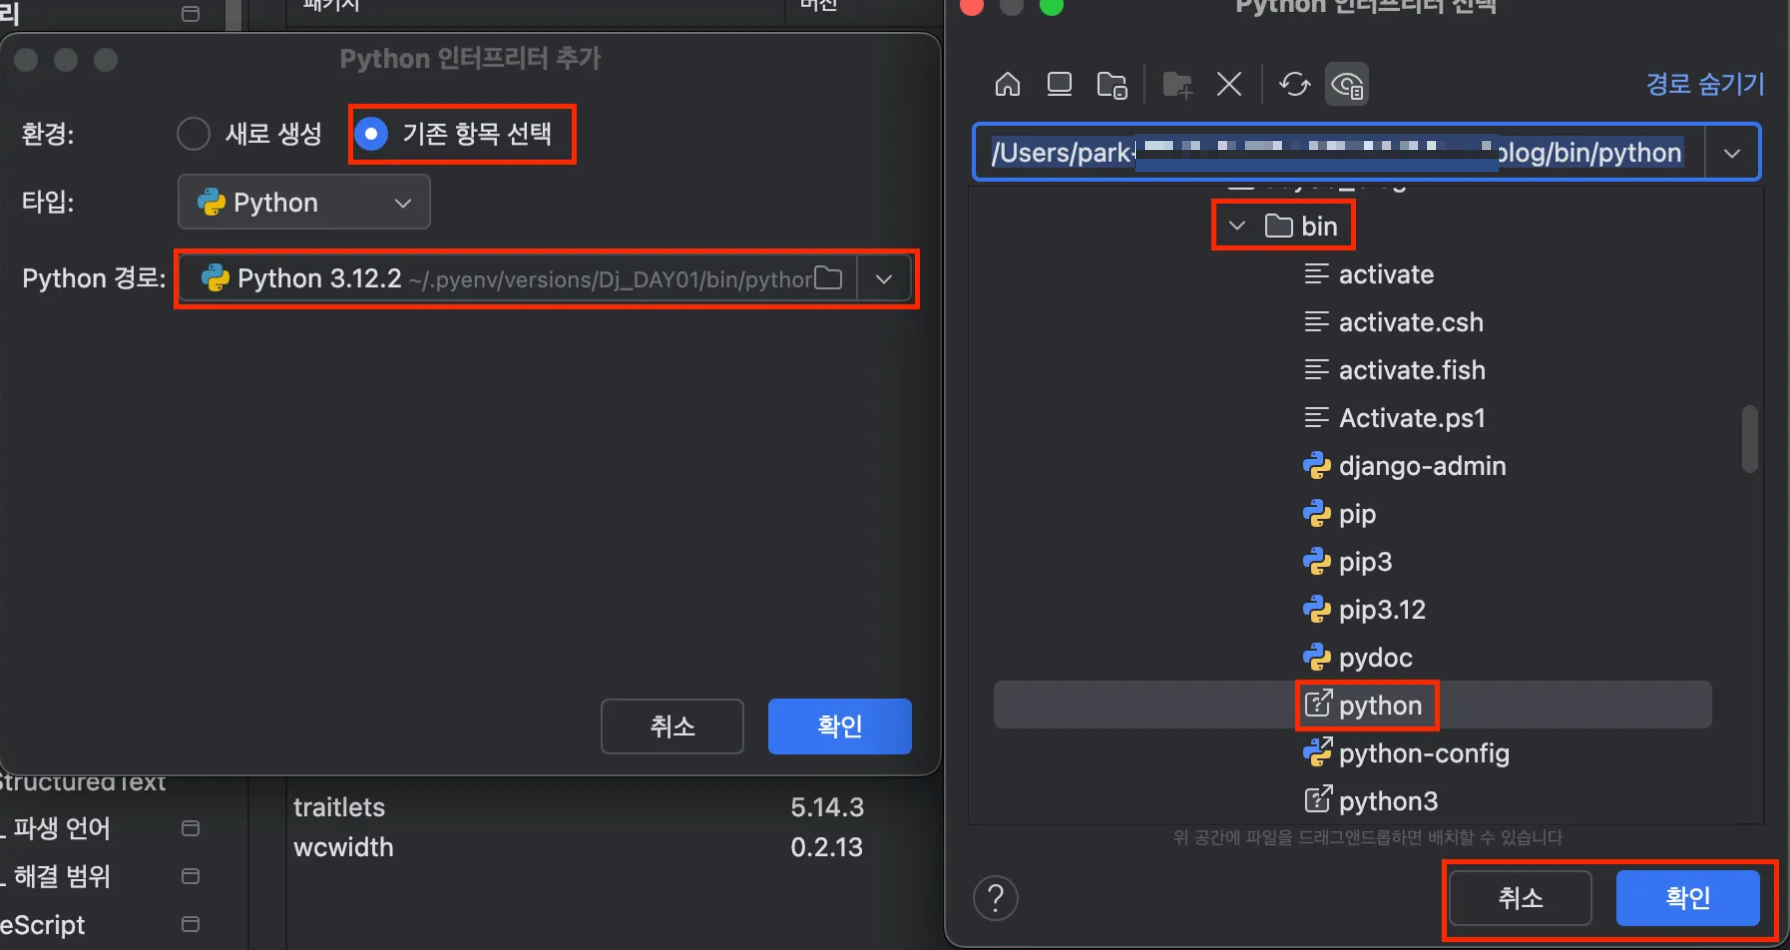Click icon beside eScript entry
This screenshot has width=1790, height=950.
click(x=190, y=924)
